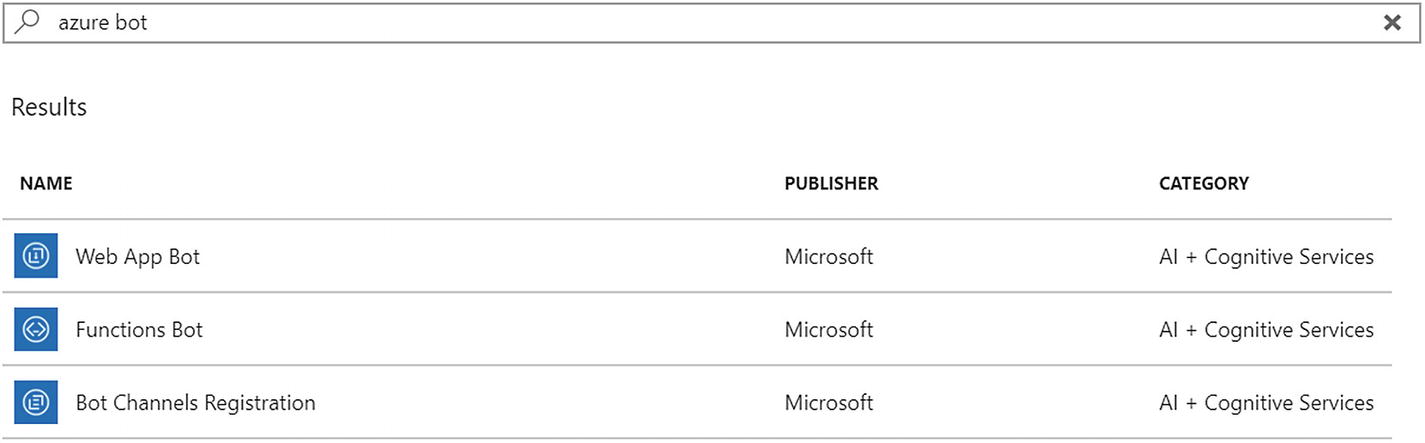Screen dimensions: 1425x443
Task: Click the Web App Bot icon
Action: coord(36,257)
